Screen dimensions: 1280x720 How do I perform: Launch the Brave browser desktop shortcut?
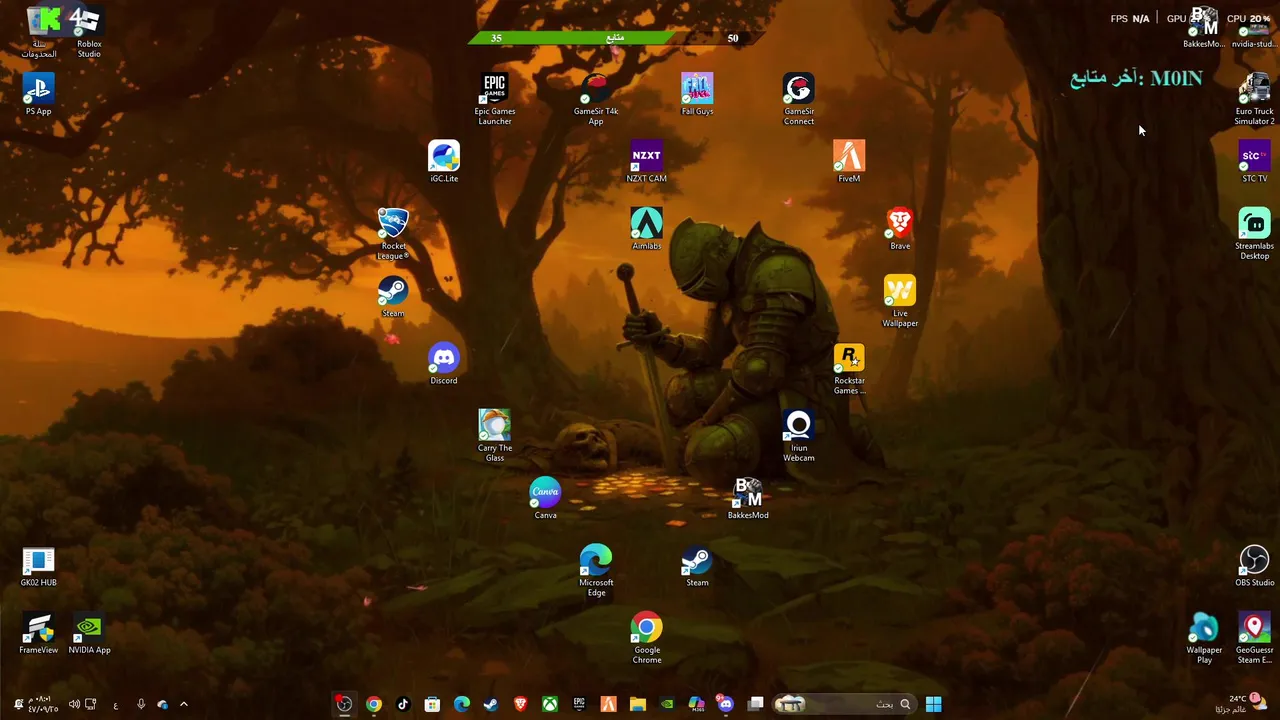pos(900,229)
